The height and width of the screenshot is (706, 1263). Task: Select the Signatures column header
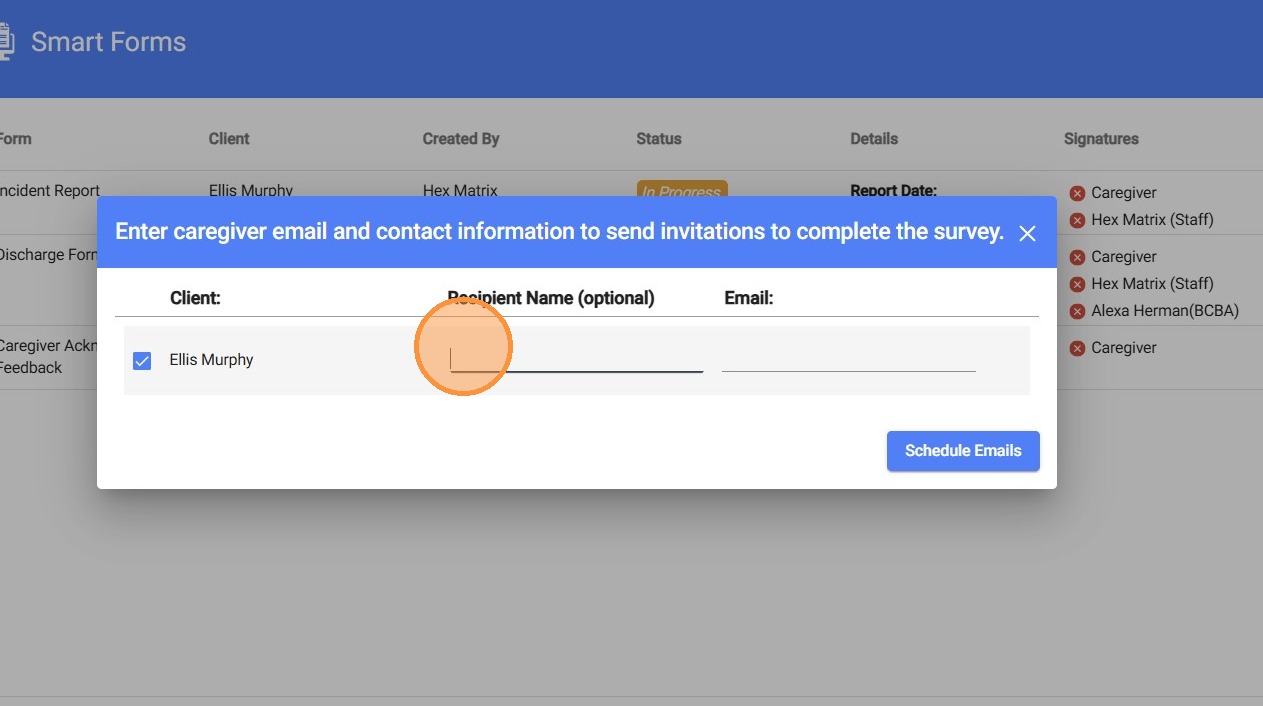click(1101, 139)
